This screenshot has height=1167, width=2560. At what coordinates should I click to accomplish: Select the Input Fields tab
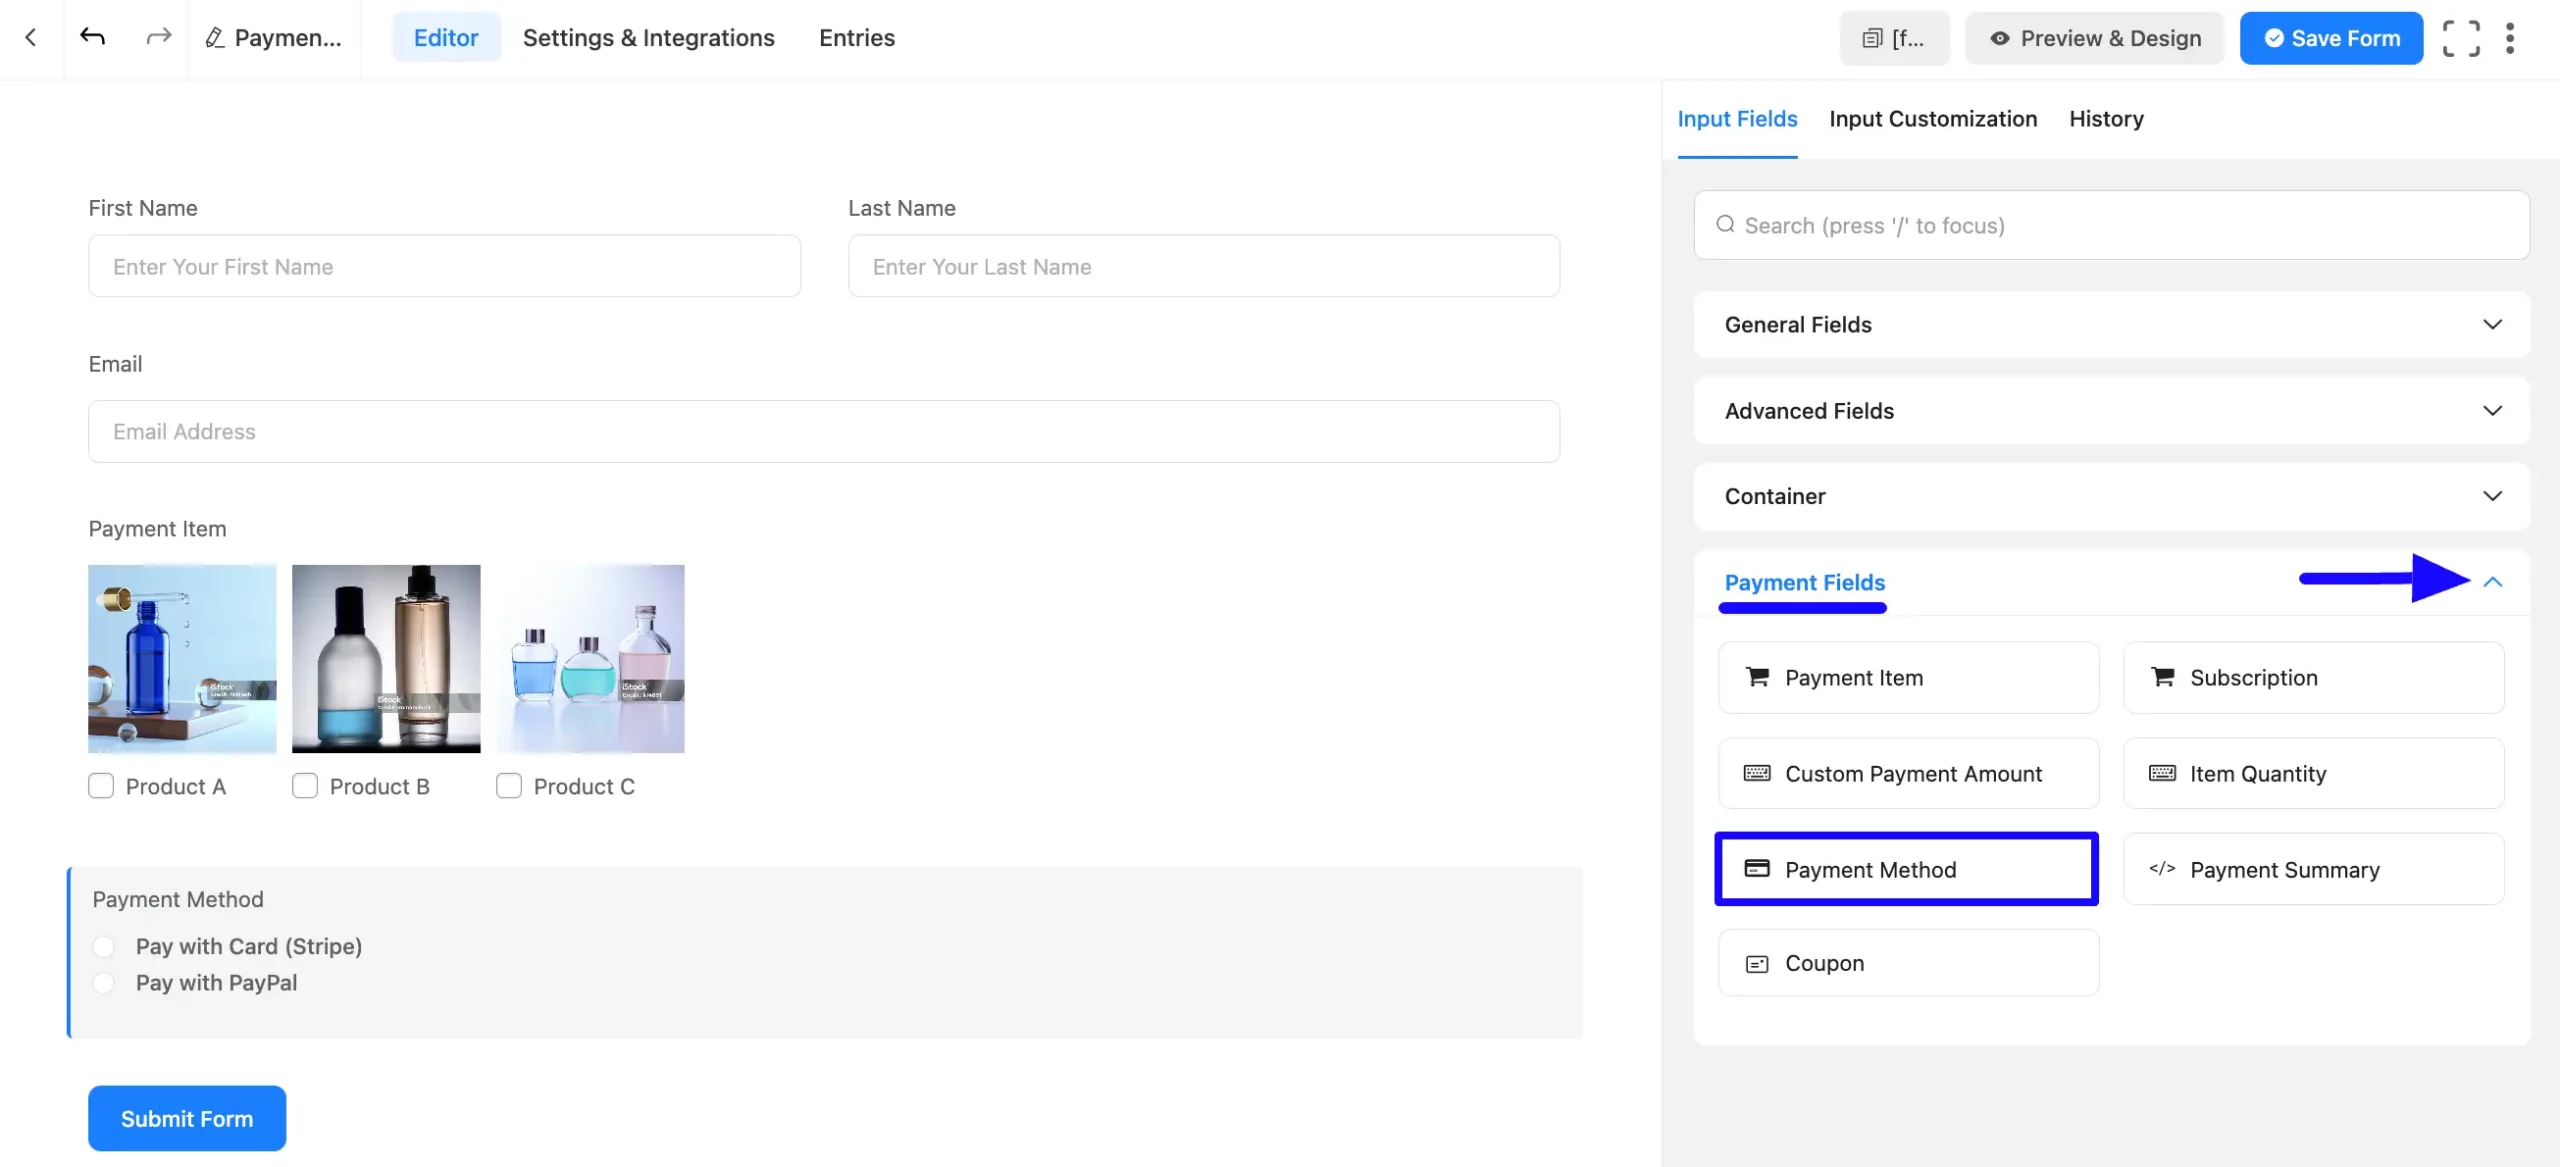[x=1737, y=119]
